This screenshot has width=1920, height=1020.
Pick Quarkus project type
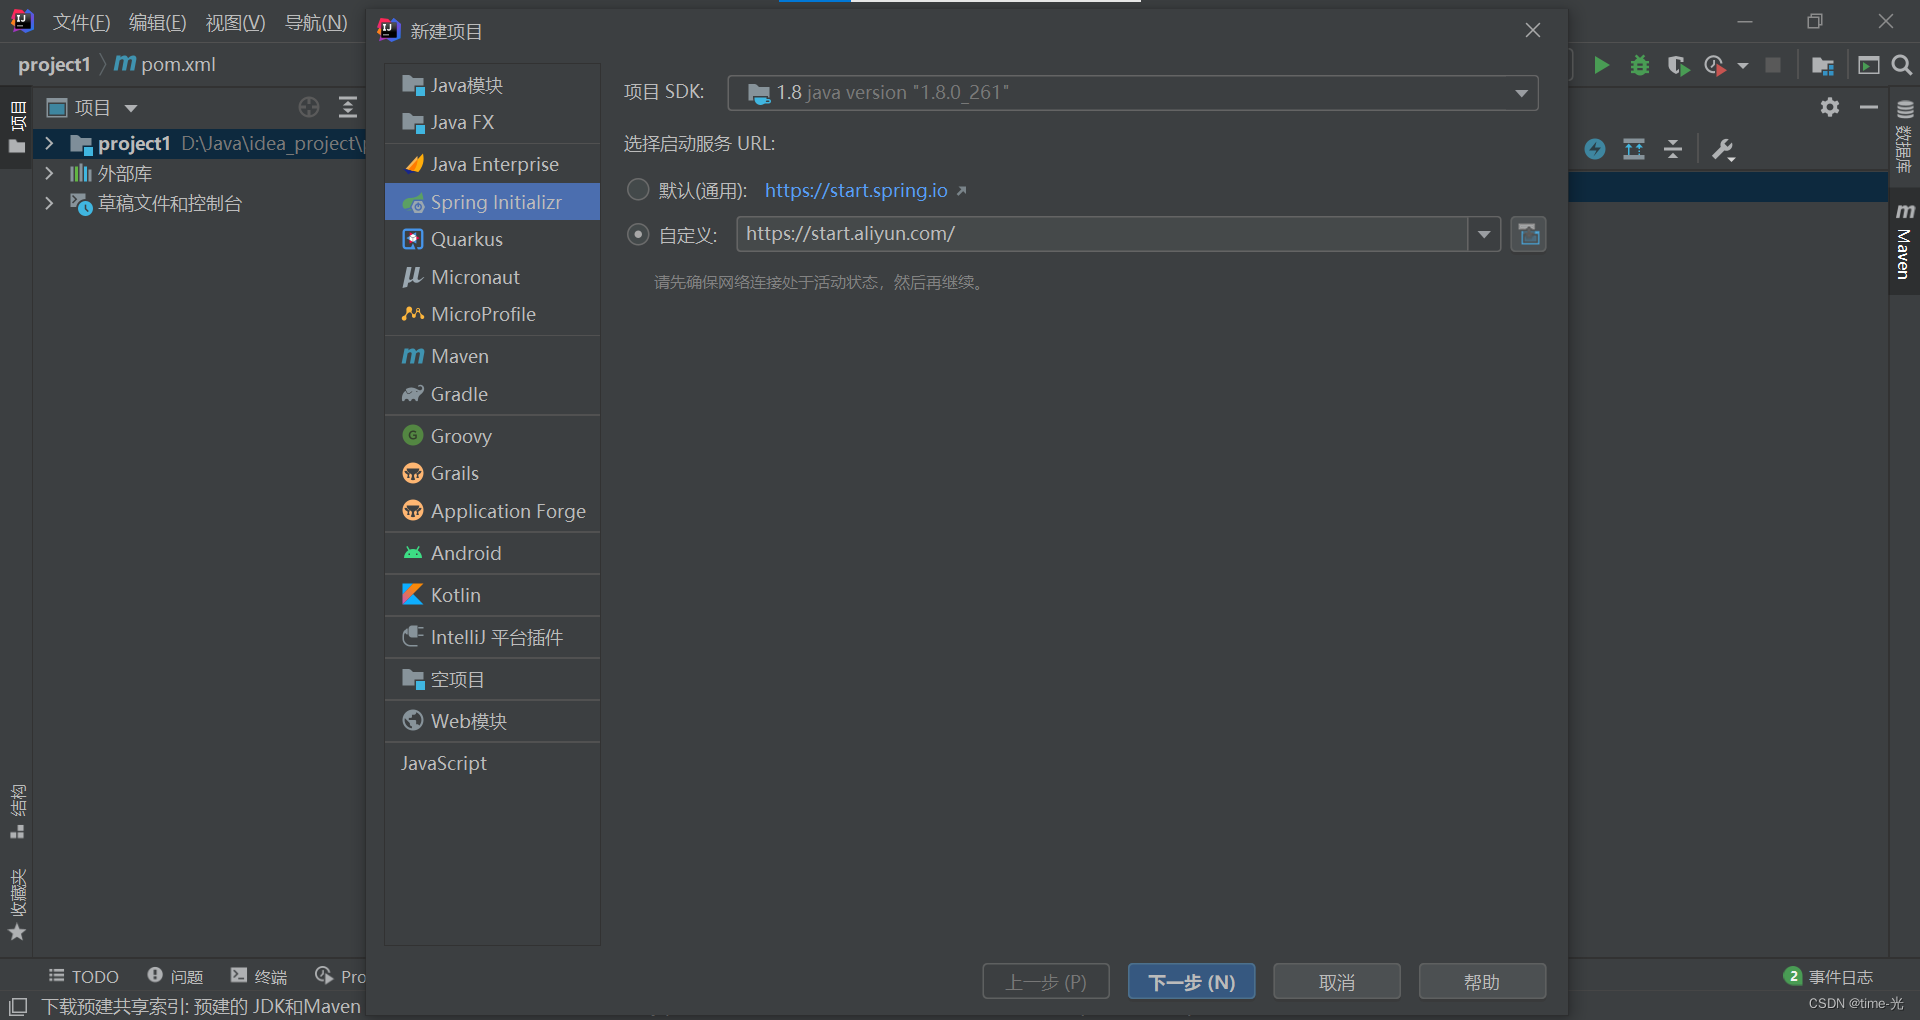tap(492, 239)
